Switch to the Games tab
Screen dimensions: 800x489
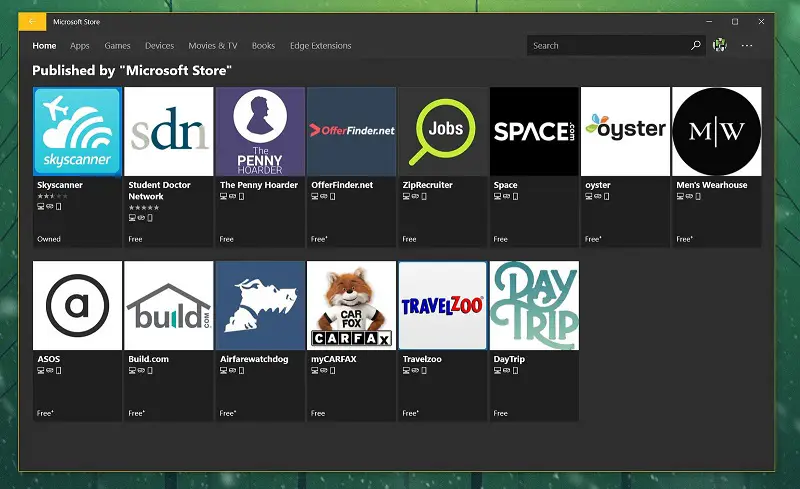click(x=117, y=45)
